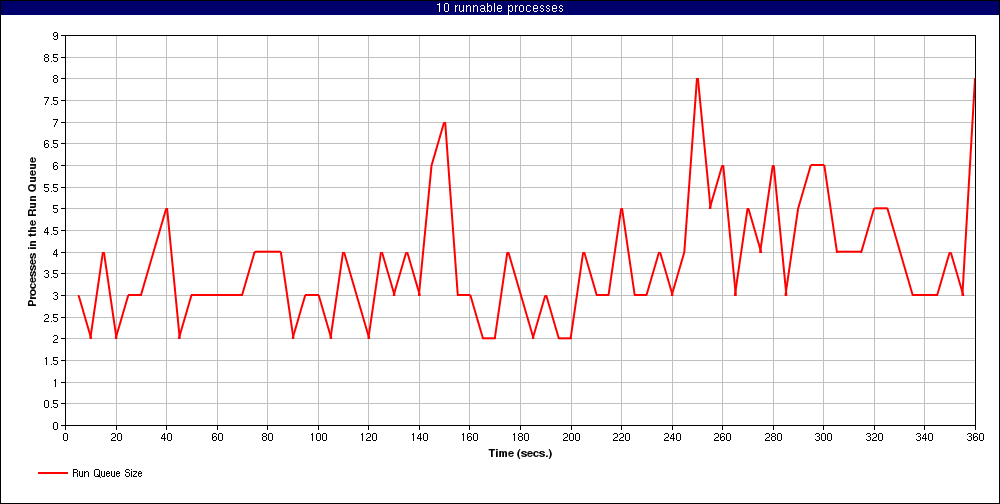Click y-axis tick label '3'

[x=55, y=295]
